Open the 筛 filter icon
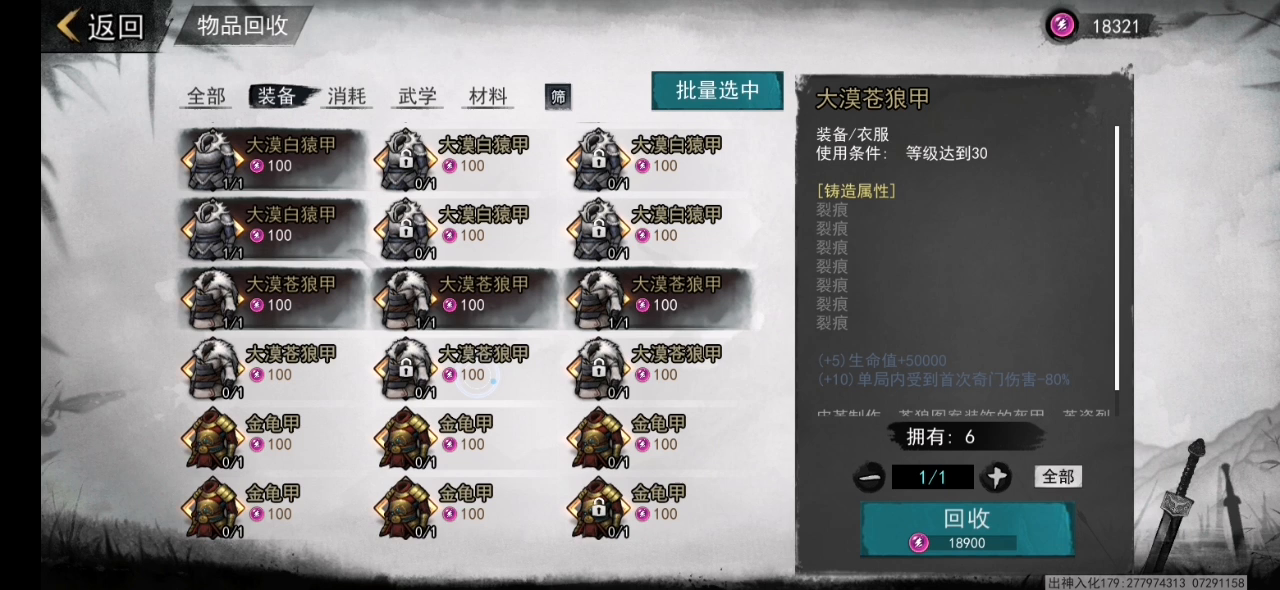This screenshot has width=1280, height=590. tap(558, 96)
